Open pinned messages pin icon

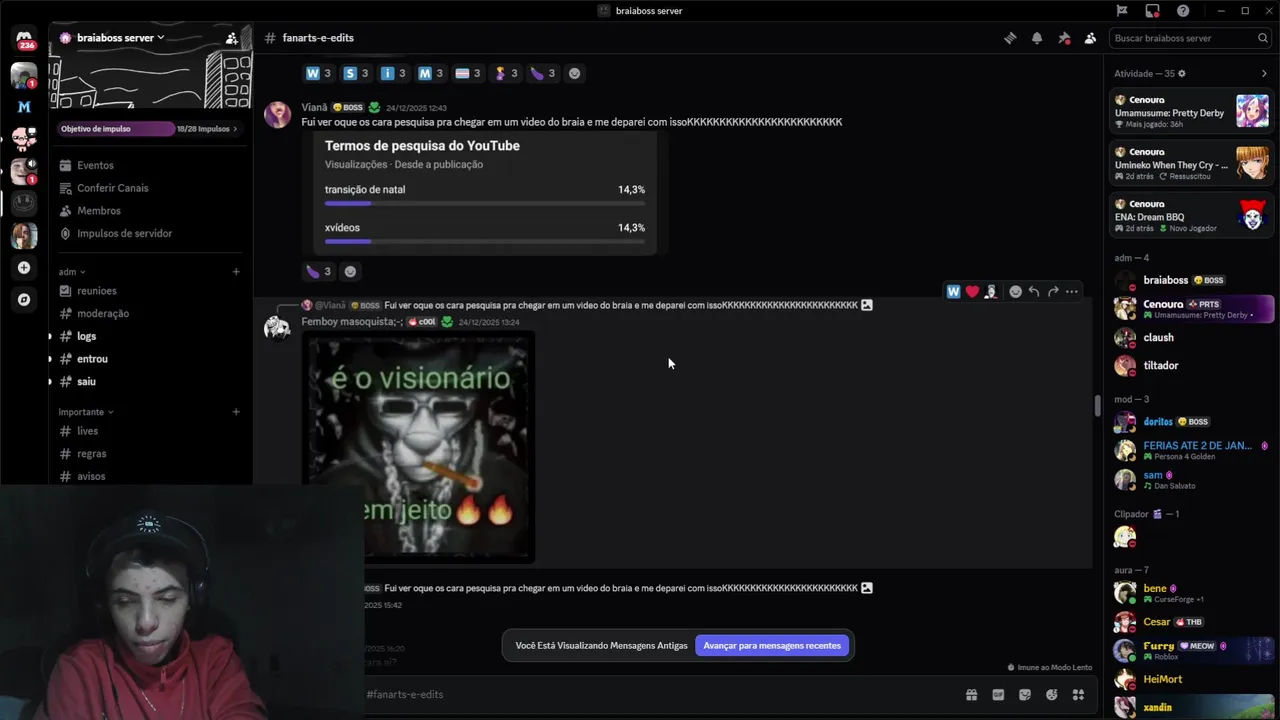pyautogui.click(x=1064, y=38)
